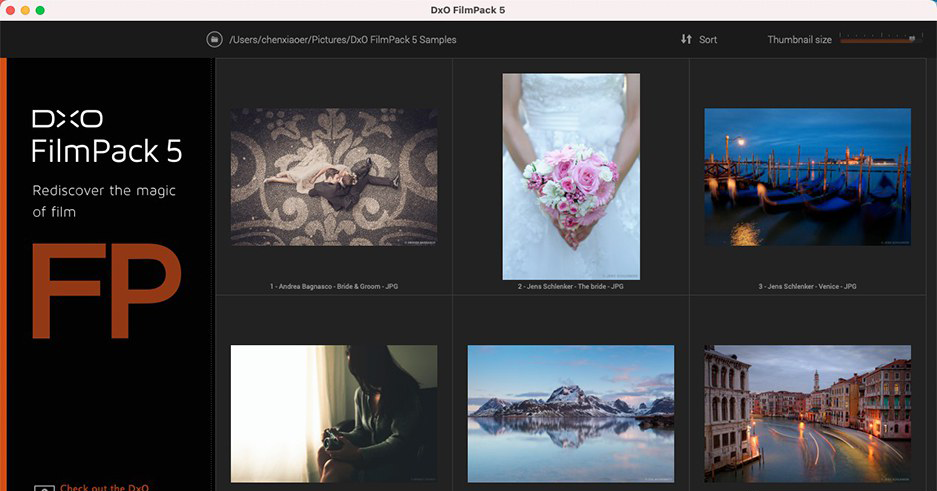
Task: Adjust the Thumbnail size slider
Action: tap(878, 39)
